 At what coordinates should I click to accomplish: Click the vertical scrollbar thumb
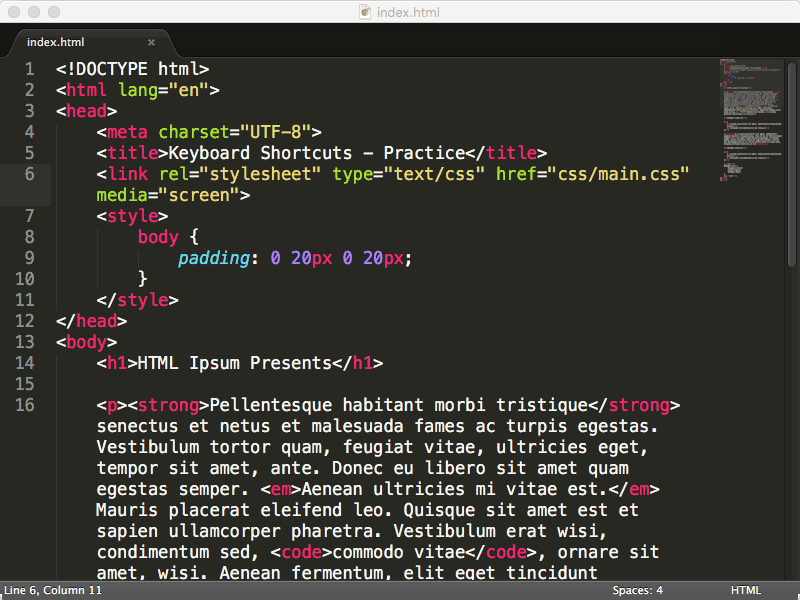coord(791,160)
